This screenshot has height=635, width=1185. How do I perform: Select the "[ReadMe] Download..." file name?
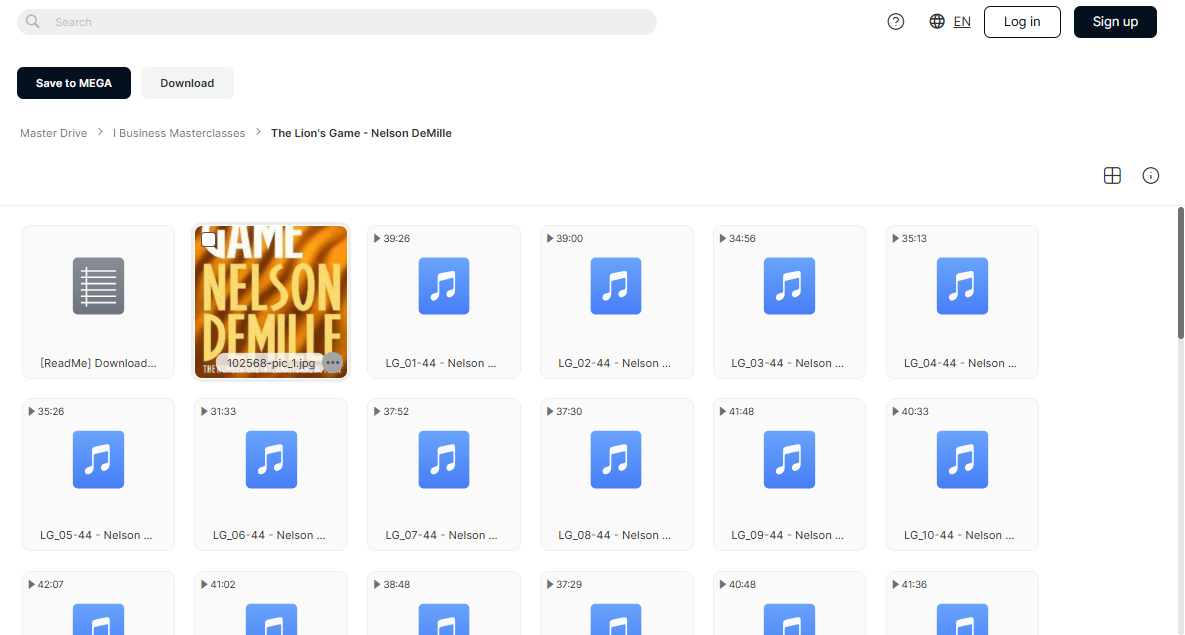98,363
